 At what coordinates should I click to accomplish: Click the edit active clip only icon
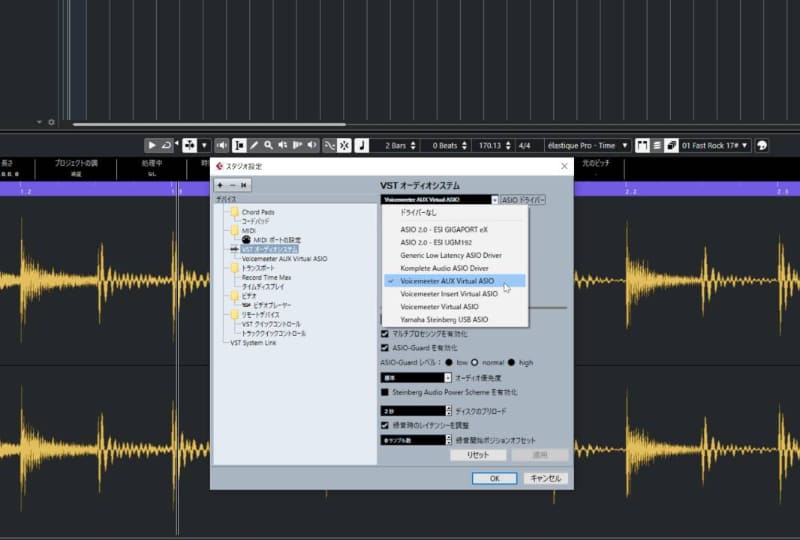671,145
